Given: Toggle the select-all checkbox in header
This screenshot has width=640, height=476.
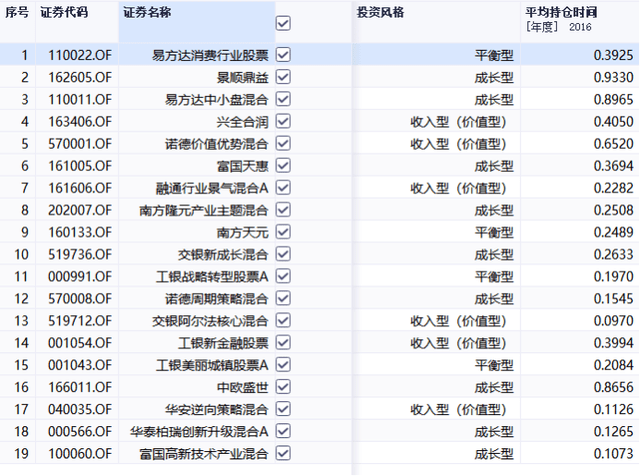Looking at the screenshot, I should (x=283, y=23).
